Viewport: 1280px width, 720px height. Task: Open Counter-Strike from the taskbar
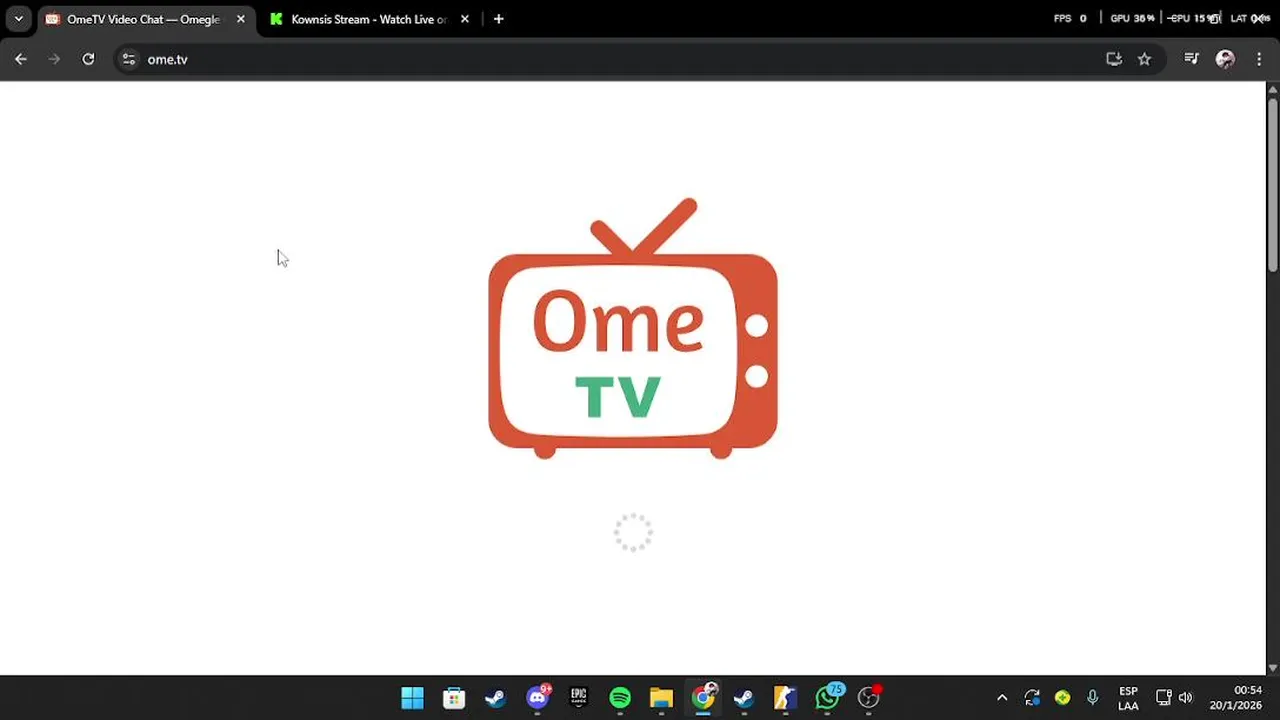click(x=786, y=698)
